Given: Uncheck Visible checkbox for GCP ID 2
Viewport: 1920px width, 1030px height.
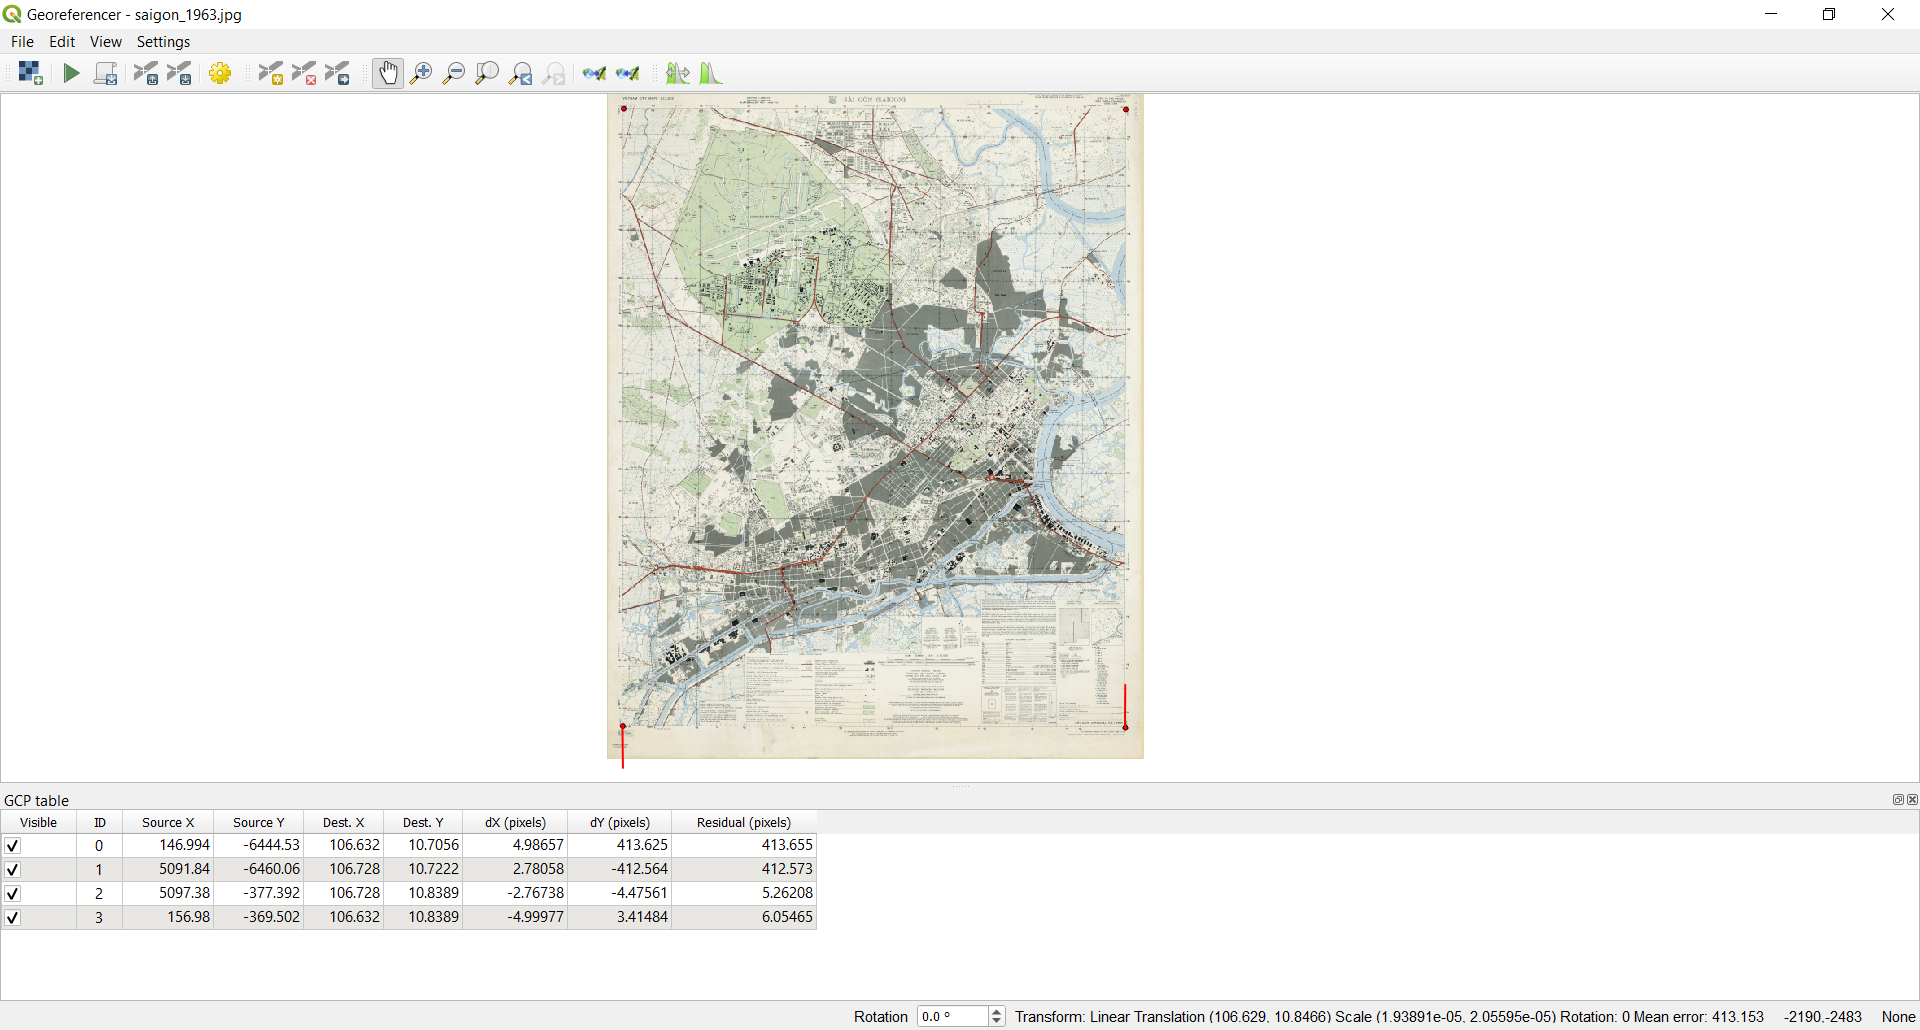Looking at the screenshot, I should tap(13, 893).
